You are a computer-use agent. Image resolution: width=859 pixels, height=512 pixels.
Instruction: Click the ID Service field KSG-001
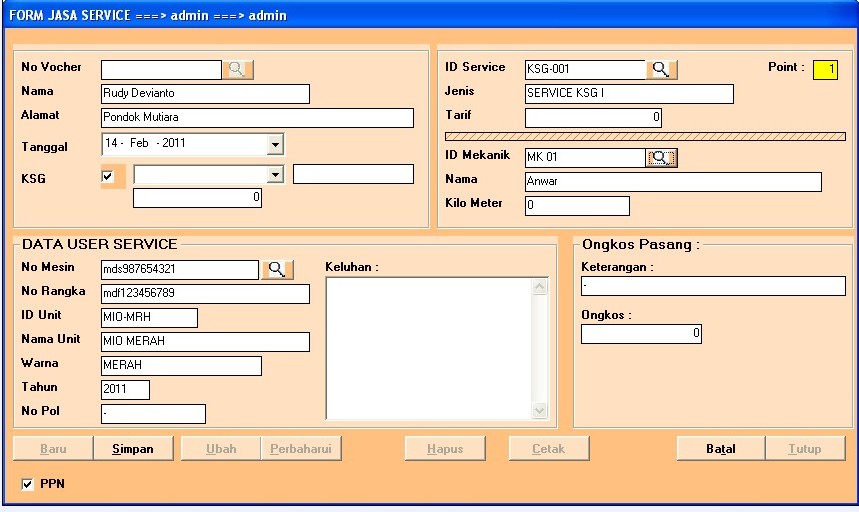click(x=586, y=70)
